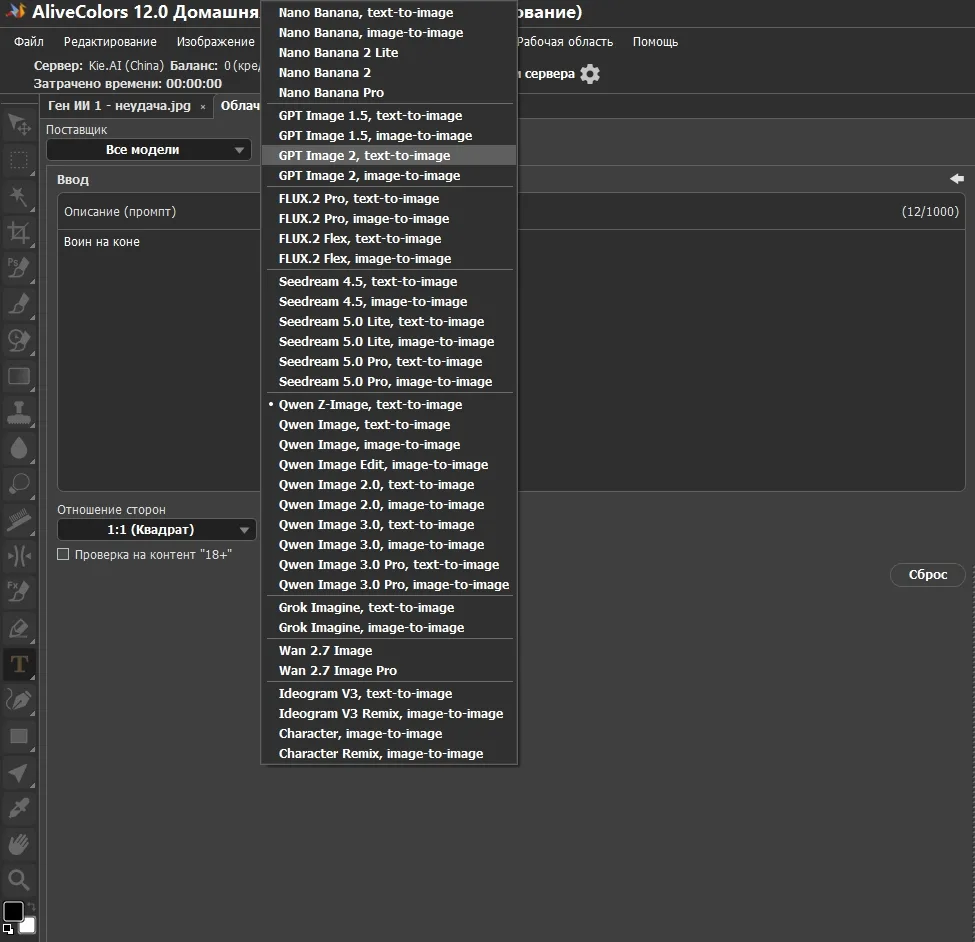Open the Изображение menu

(215, 42)
